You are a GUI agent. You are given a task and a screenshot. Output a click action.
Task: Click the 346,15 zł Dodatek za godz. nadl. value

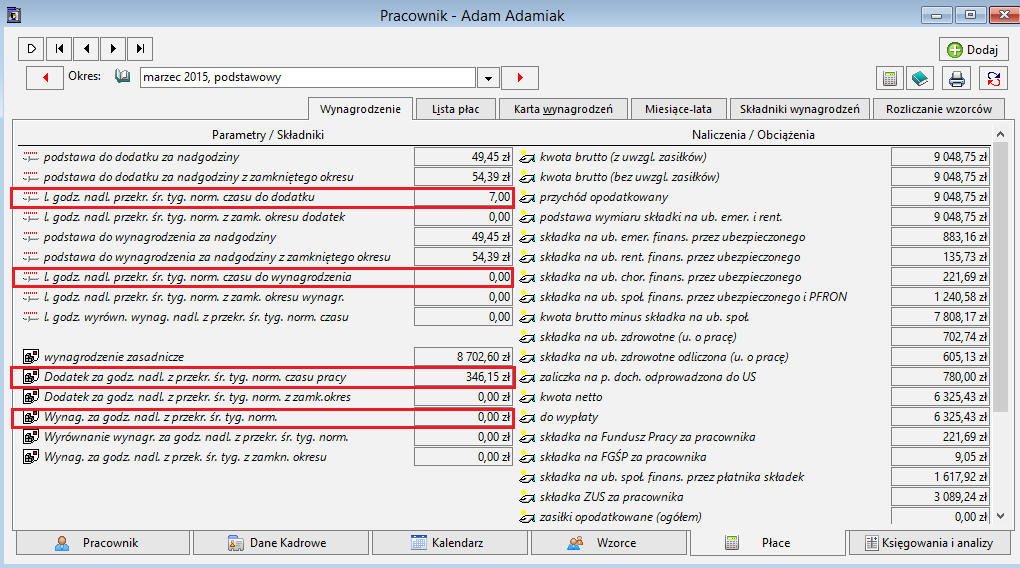coord(463,377)
